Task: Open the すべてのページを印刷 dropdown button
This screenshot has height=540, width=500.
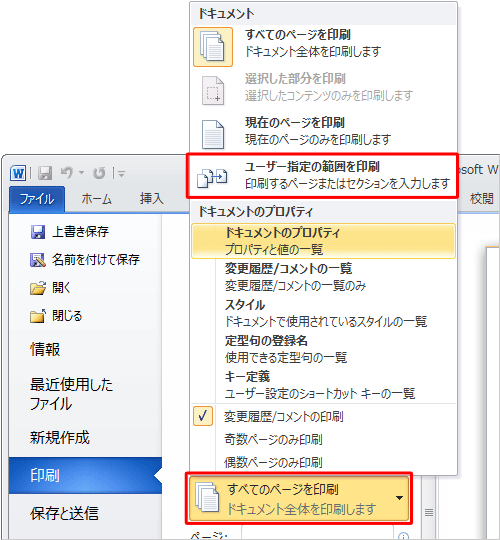Action: coord(299,498)
